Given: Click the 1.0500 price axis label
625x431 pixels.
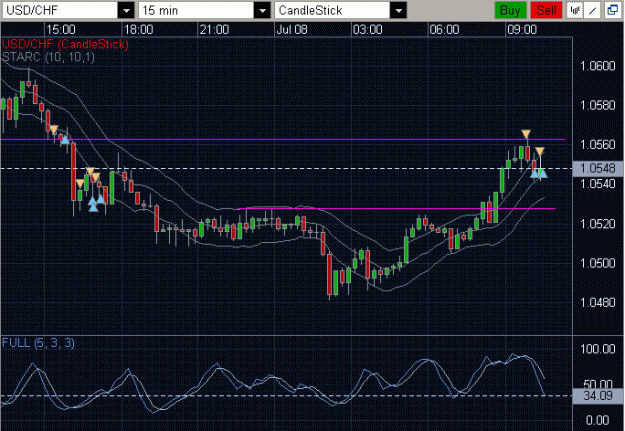Looking at the screenshot, I should pos(597,263).
